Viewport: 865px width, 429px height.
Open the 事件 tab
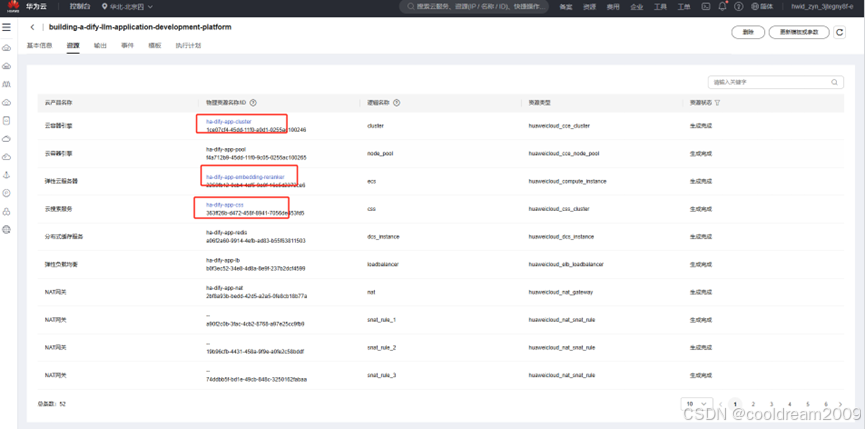click(127, 45)
